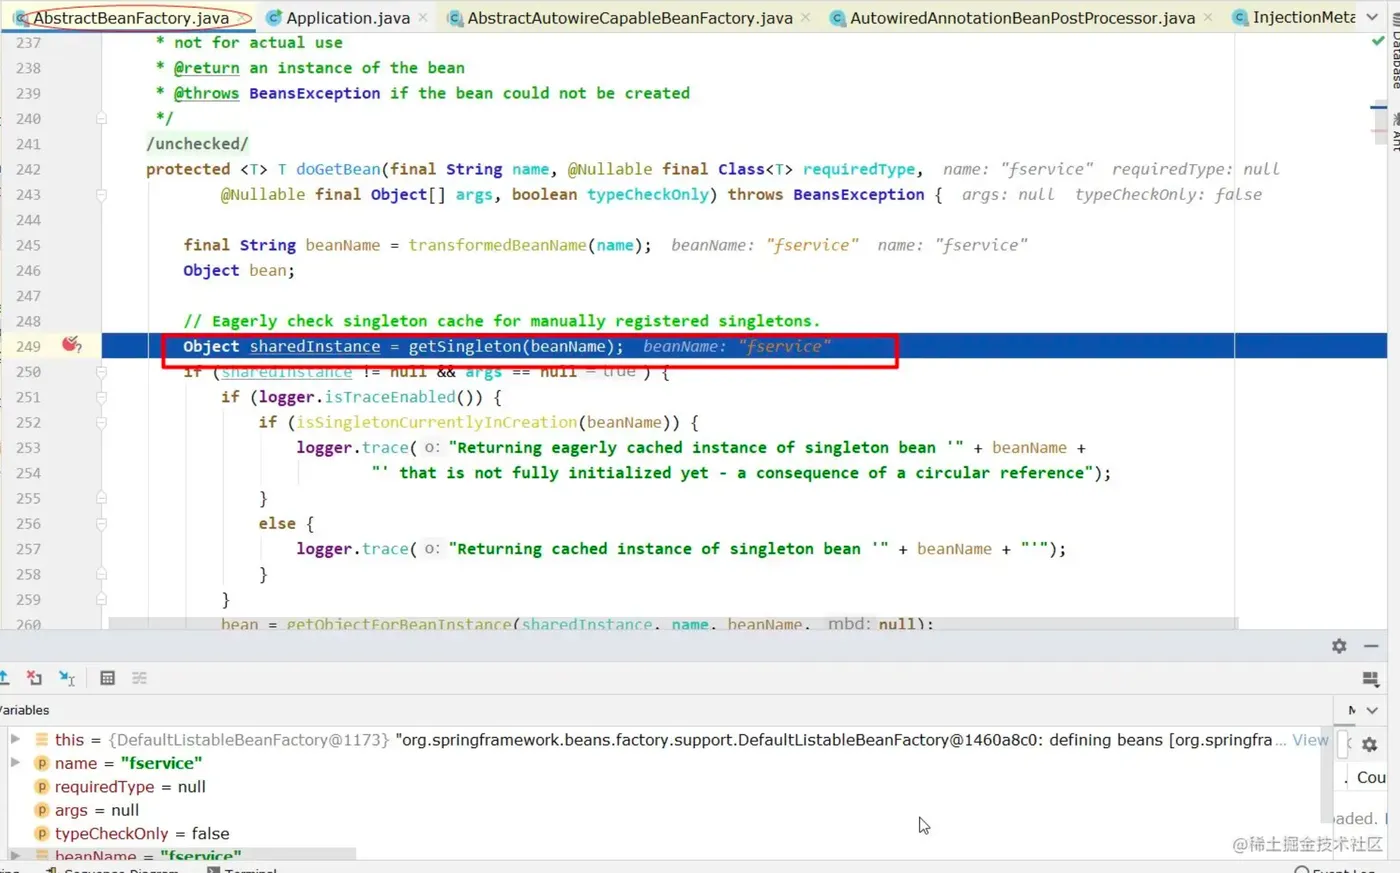The image size is (1400, 873).
Task: Click parameter icon beside args
Action: pos(42,810)
